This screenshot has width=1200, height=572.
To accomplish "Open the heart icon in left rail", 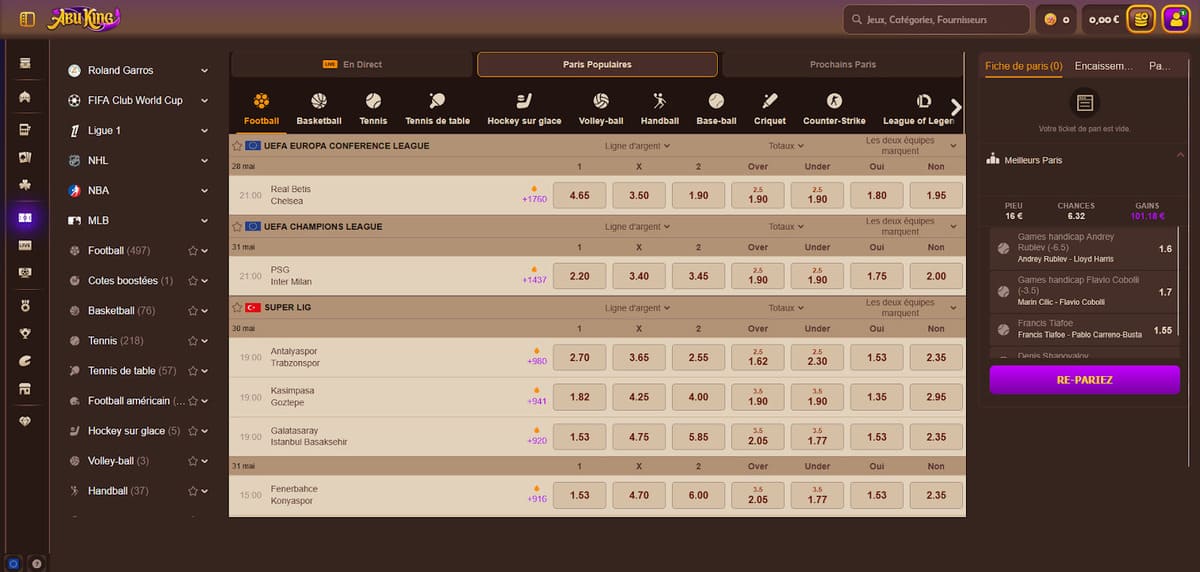I will 25,421.
